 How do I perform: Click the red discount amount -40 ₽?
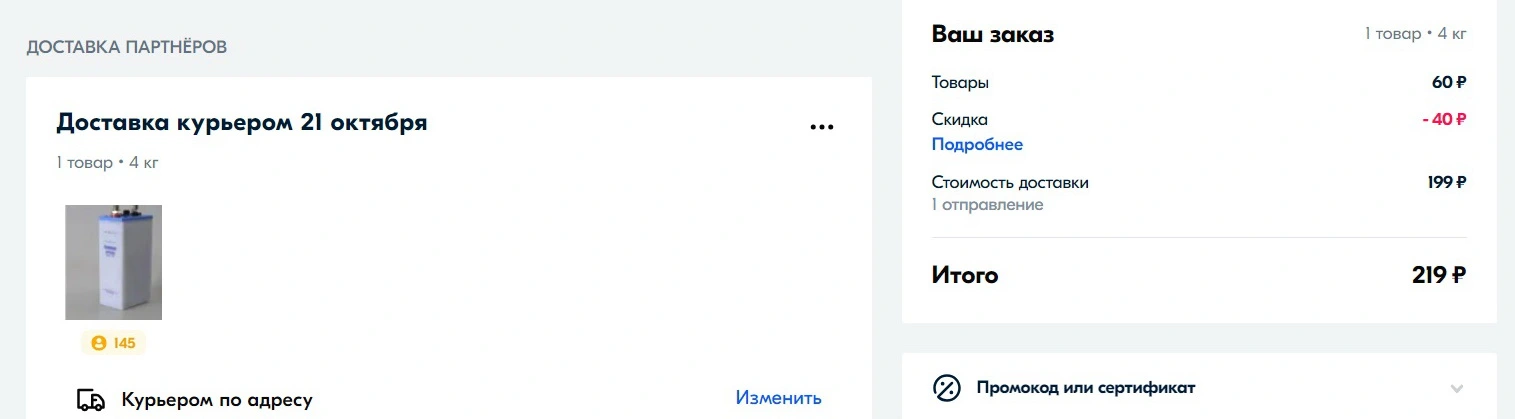(1444, 119)
